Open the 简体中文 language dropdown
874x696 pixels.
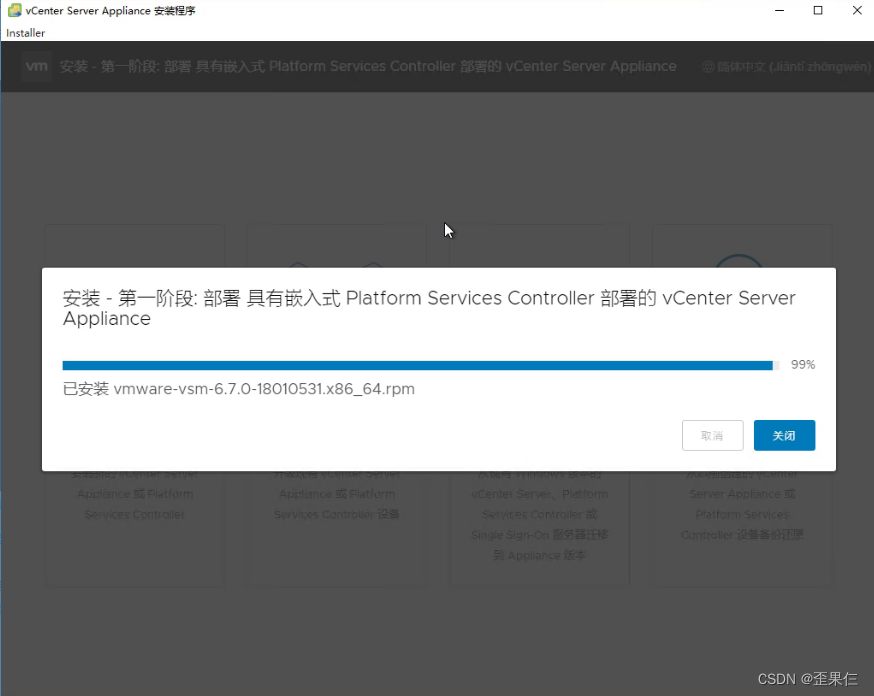(786, 67)
